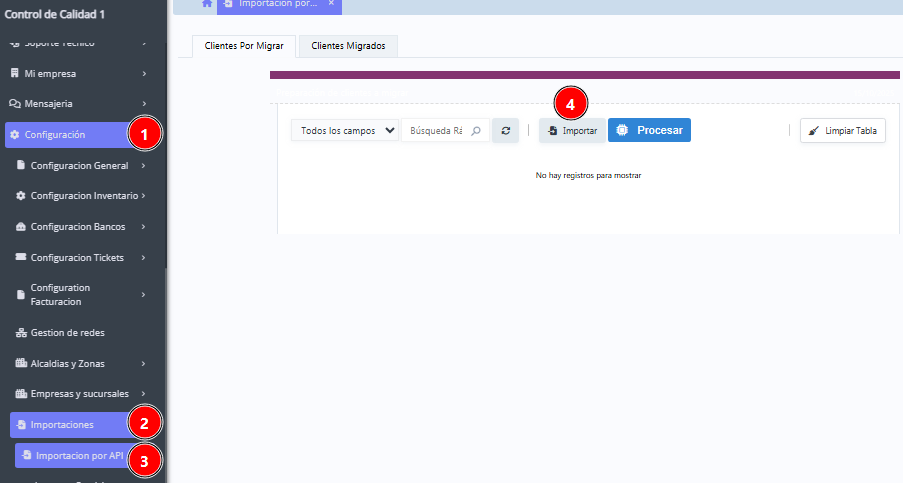Close the Importacion por API page tab
Viewport: 903px width, 483px height.
click(331, 4)
